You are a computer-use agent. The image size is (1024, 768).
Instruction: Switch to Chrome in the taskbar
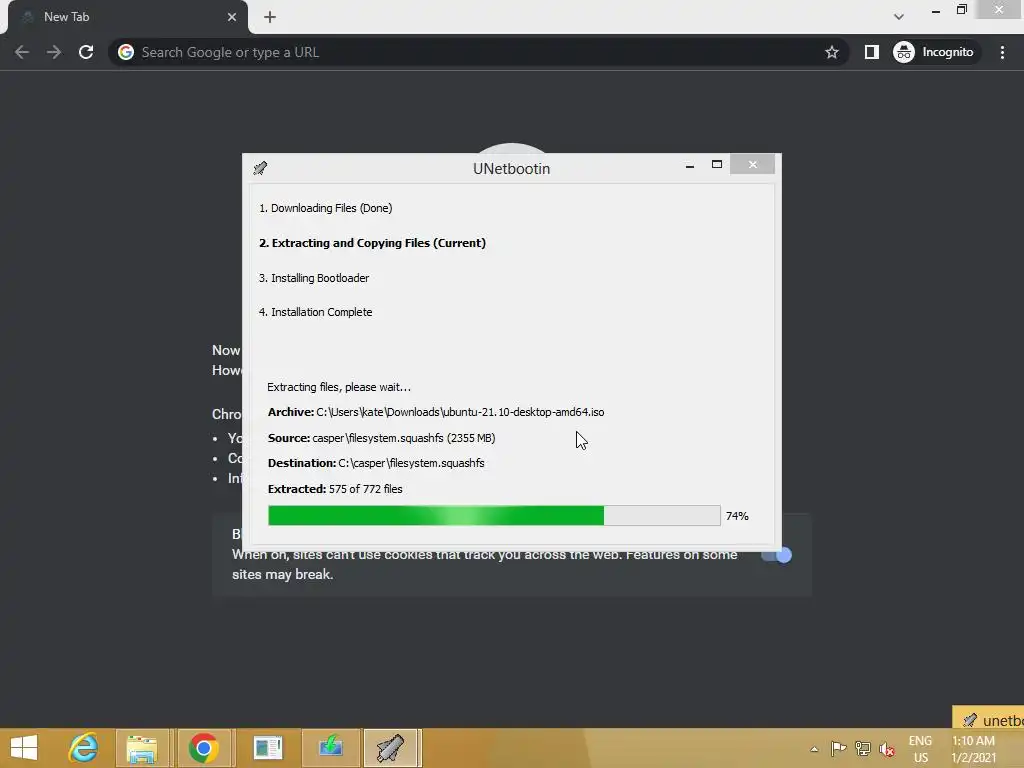coord(204,748)
